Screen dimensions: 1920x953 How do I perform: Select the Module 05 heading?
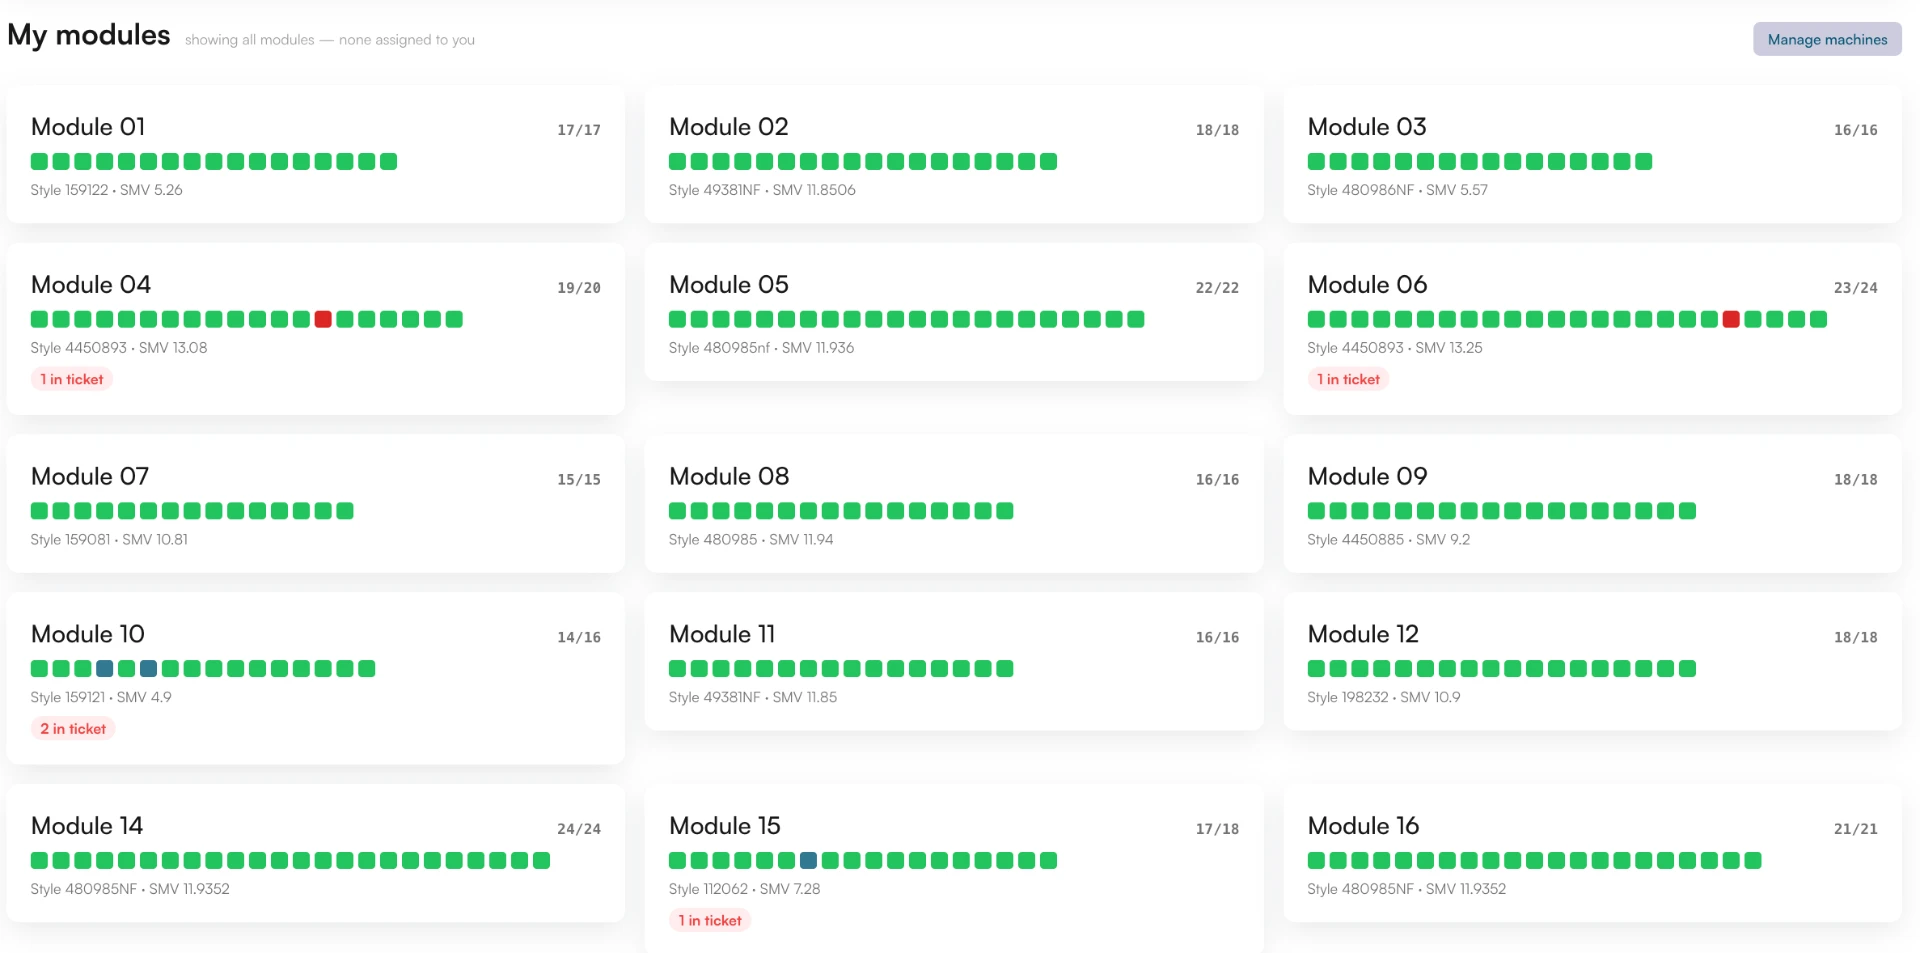click(728, 285)
